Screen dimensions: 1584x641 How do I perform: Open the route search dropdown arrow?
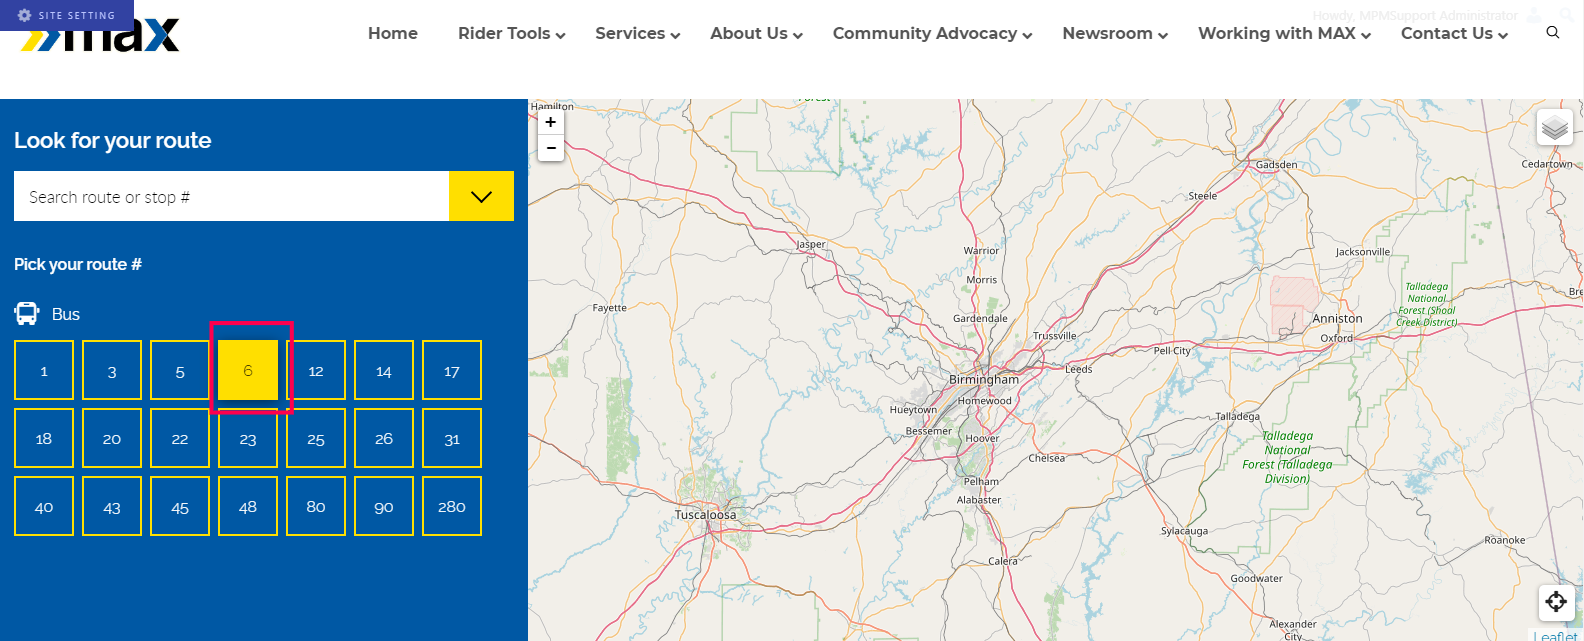coord(481,196)
